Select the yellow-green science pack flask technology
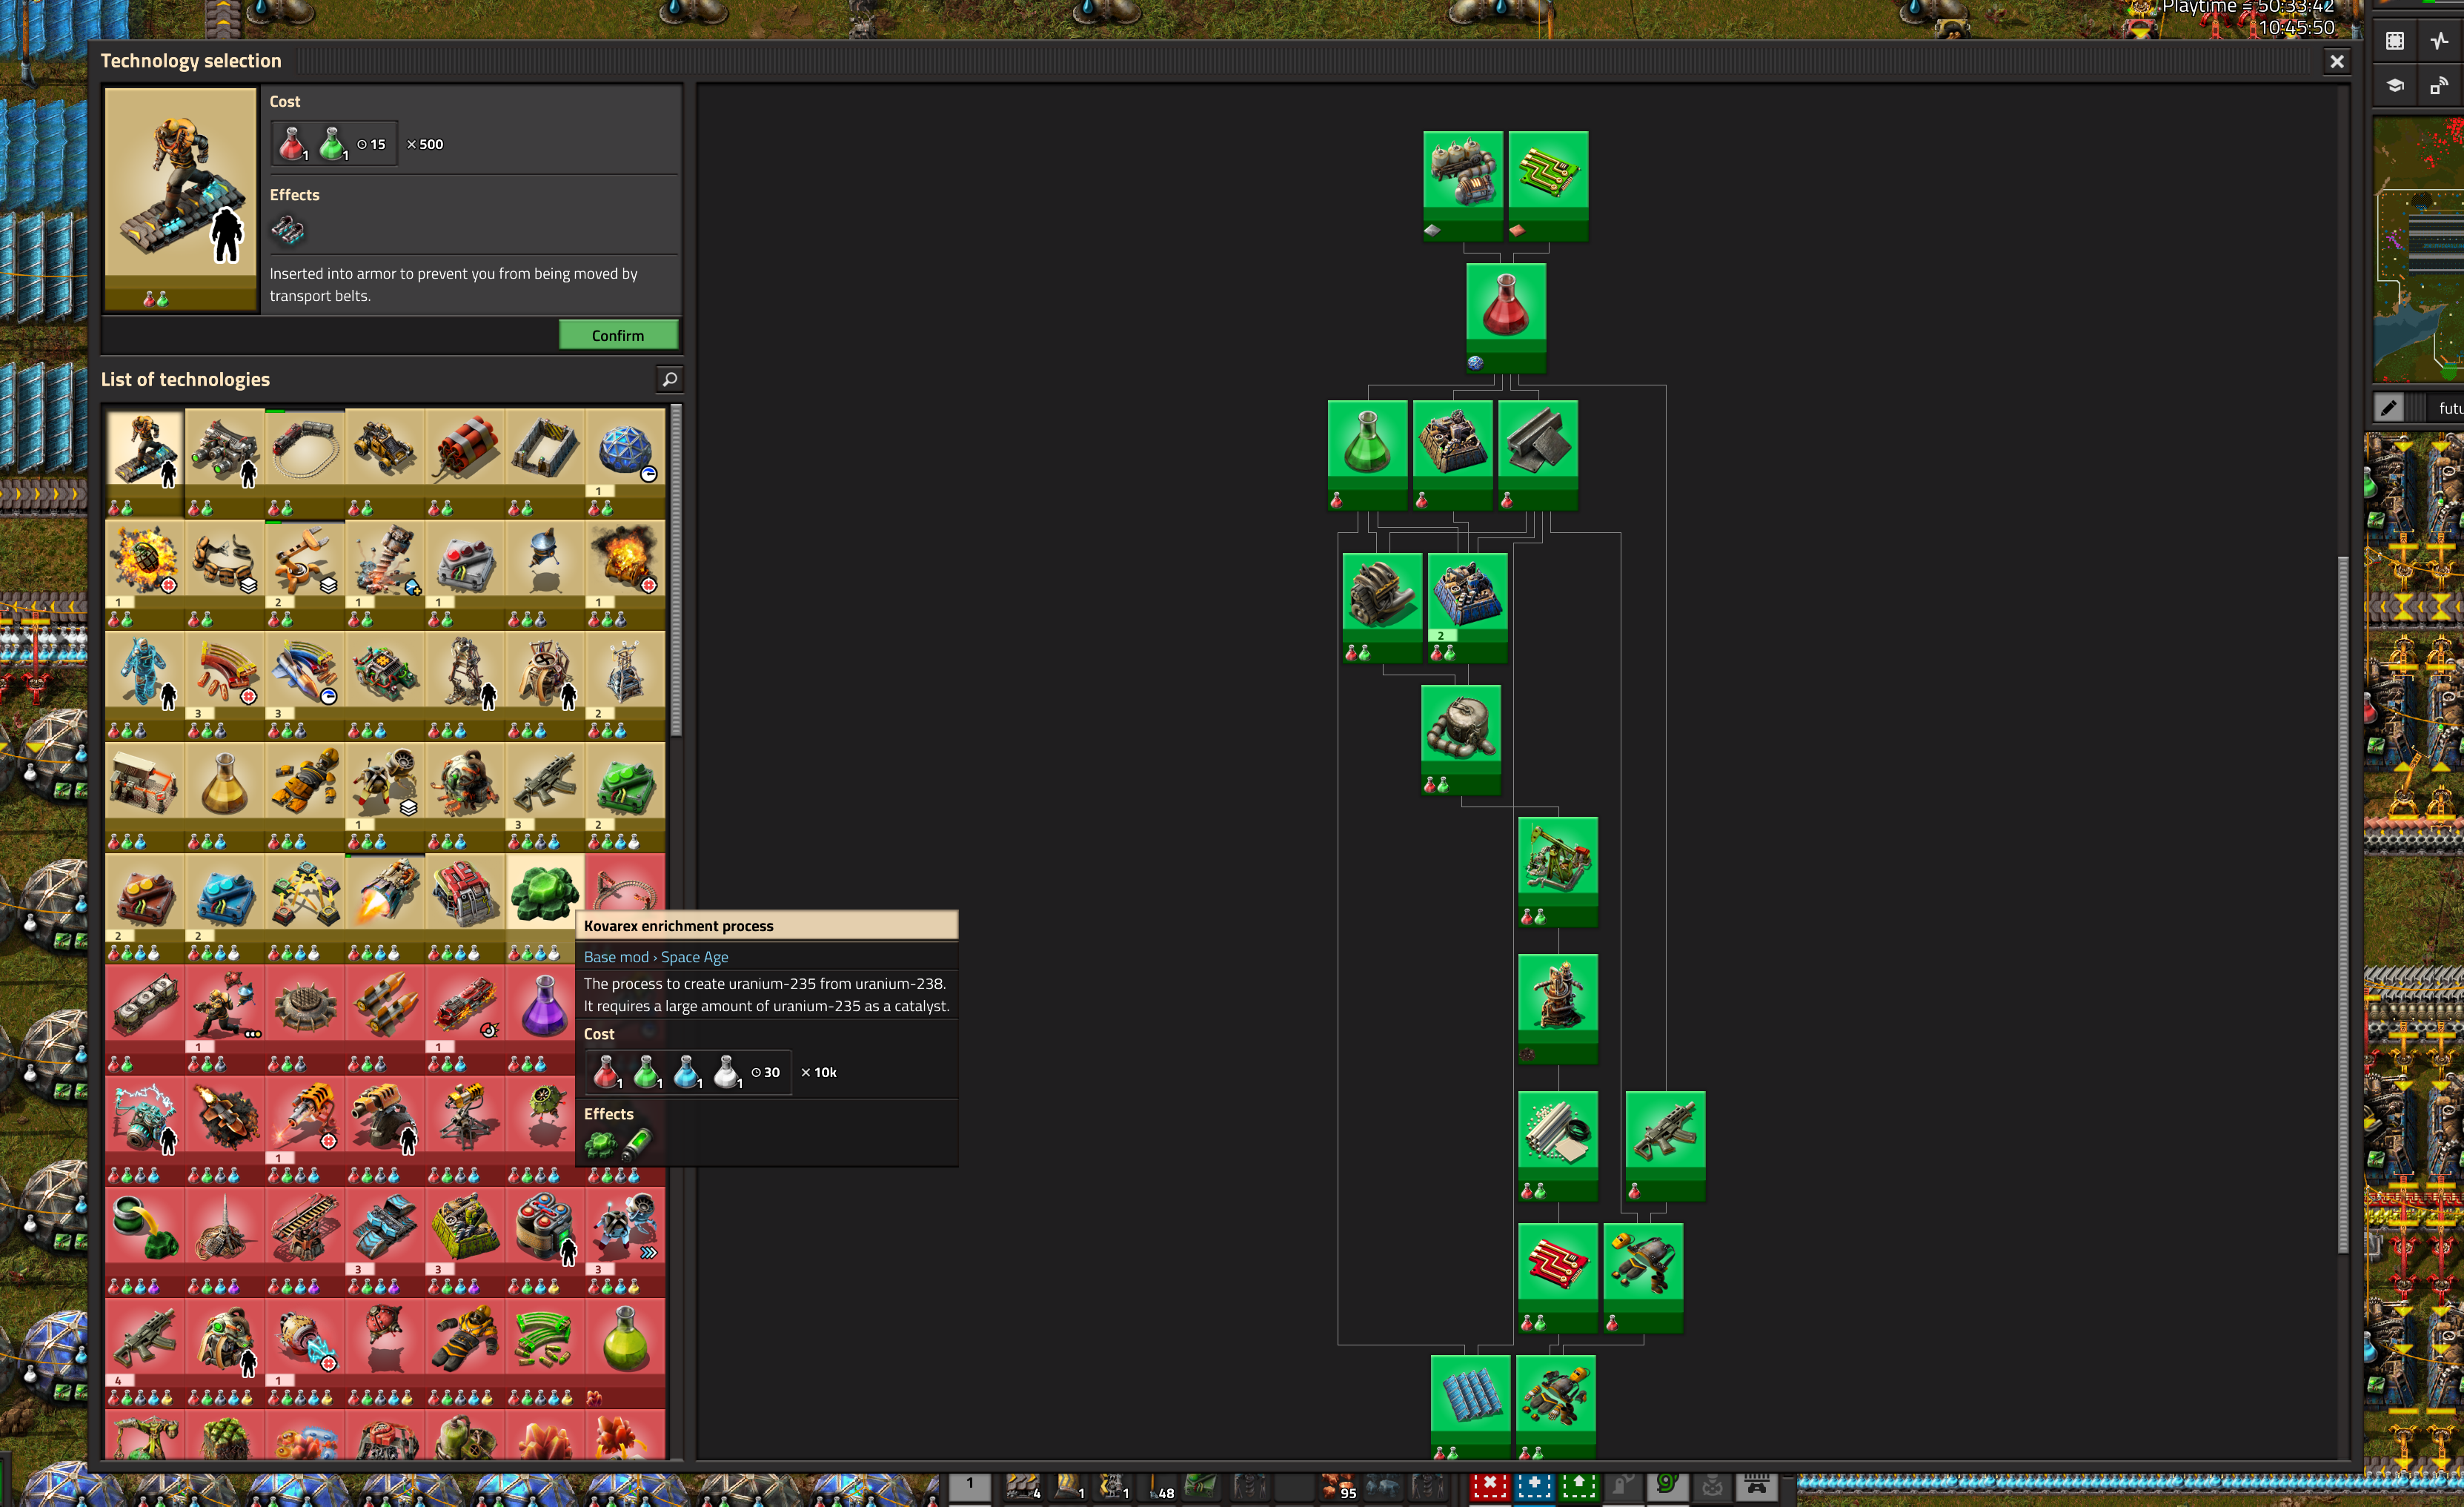This screenshot has width=2464, height=1507. pyautogui.click(x=625, y=1352)
